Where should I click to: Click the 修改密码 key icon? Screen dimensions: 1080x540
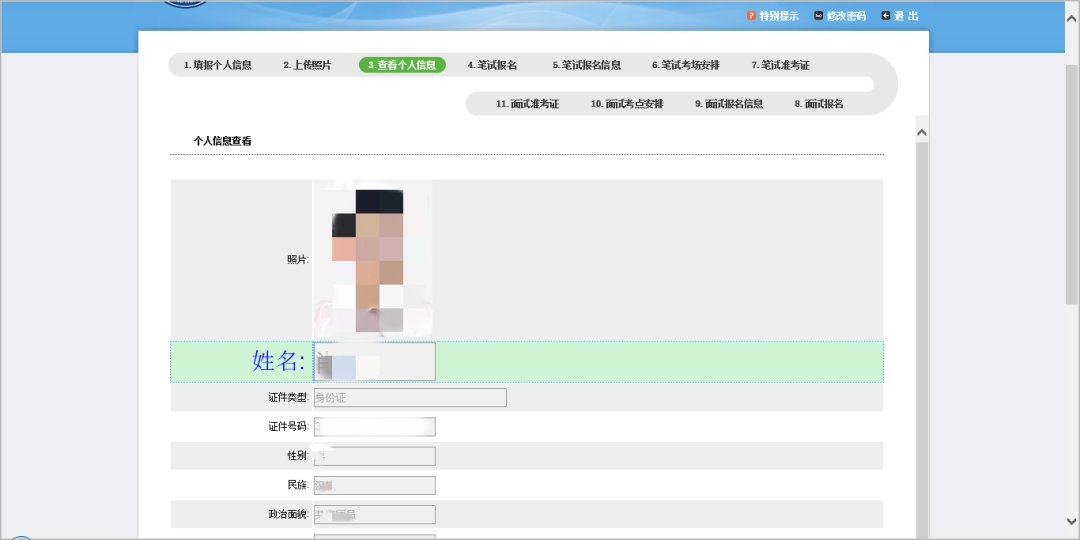[819, 16]
